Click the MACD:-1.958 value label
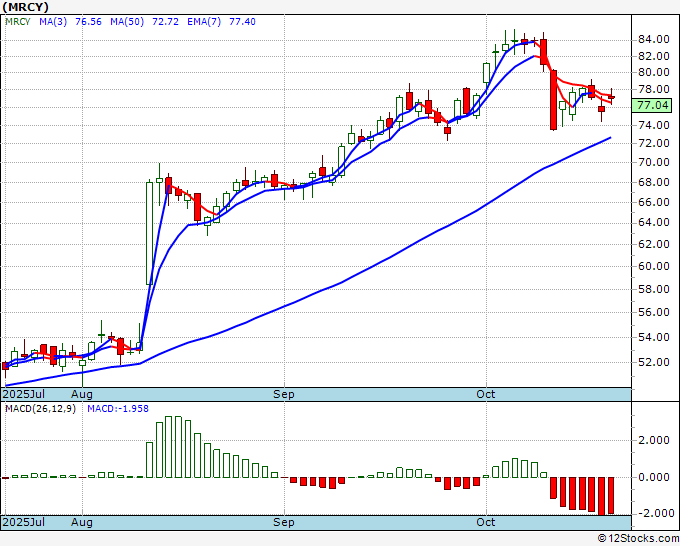Viewport: 680px width, 546px height. (118, 409)
